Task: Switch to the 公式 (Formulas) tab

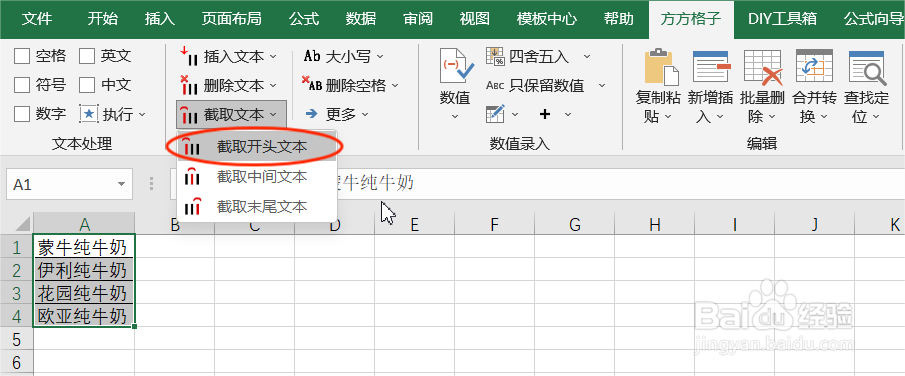Action: 304,18
